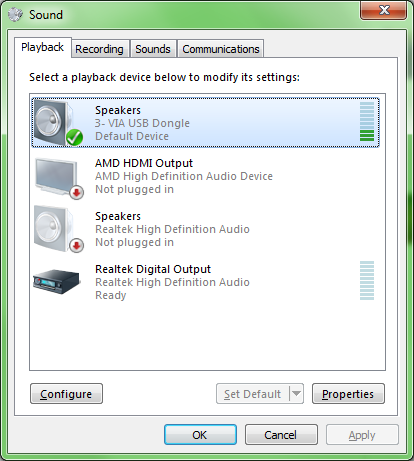The width and height of the screenshot is (414, 461).
Task: Select the Playback tab
Action: tap(43, 47)
